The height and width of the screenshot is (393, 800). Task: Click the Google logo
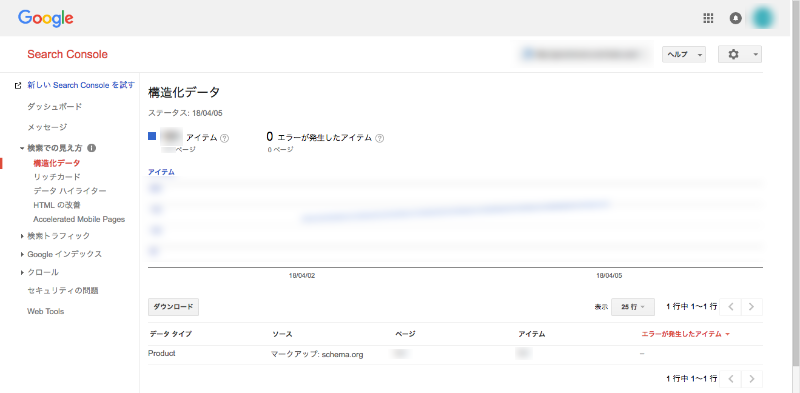click(46, 19)
